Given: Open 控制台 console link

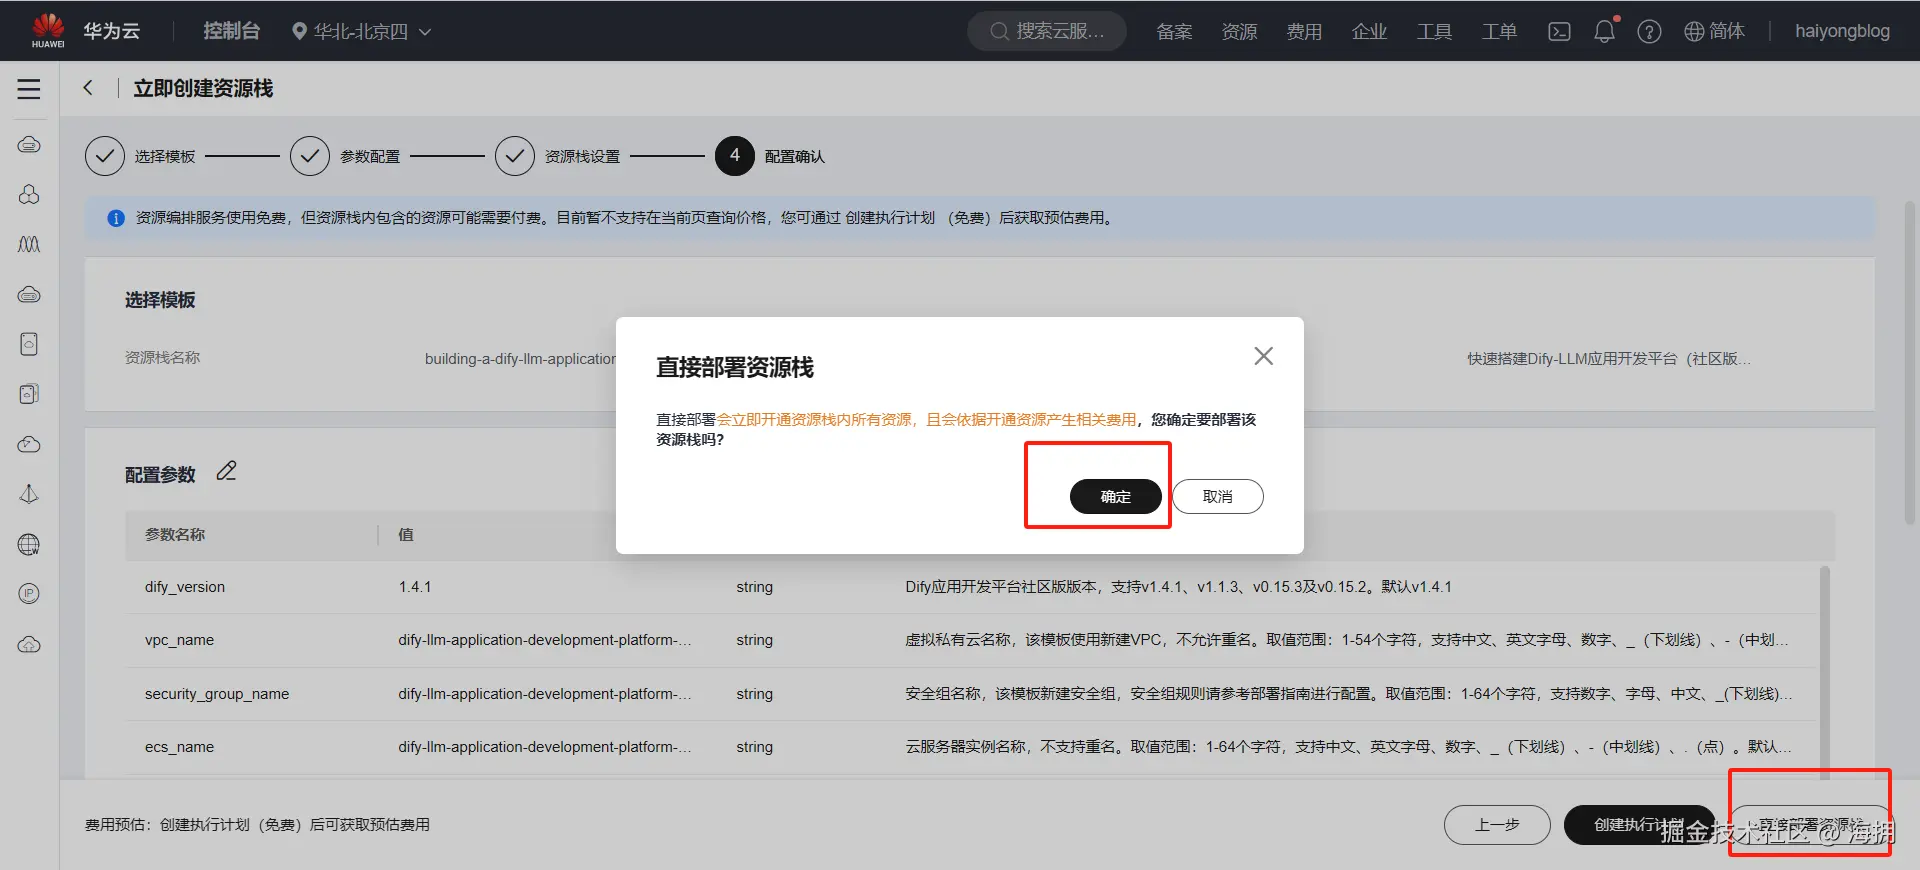Looking at the screenshot, I should [231, 31].
